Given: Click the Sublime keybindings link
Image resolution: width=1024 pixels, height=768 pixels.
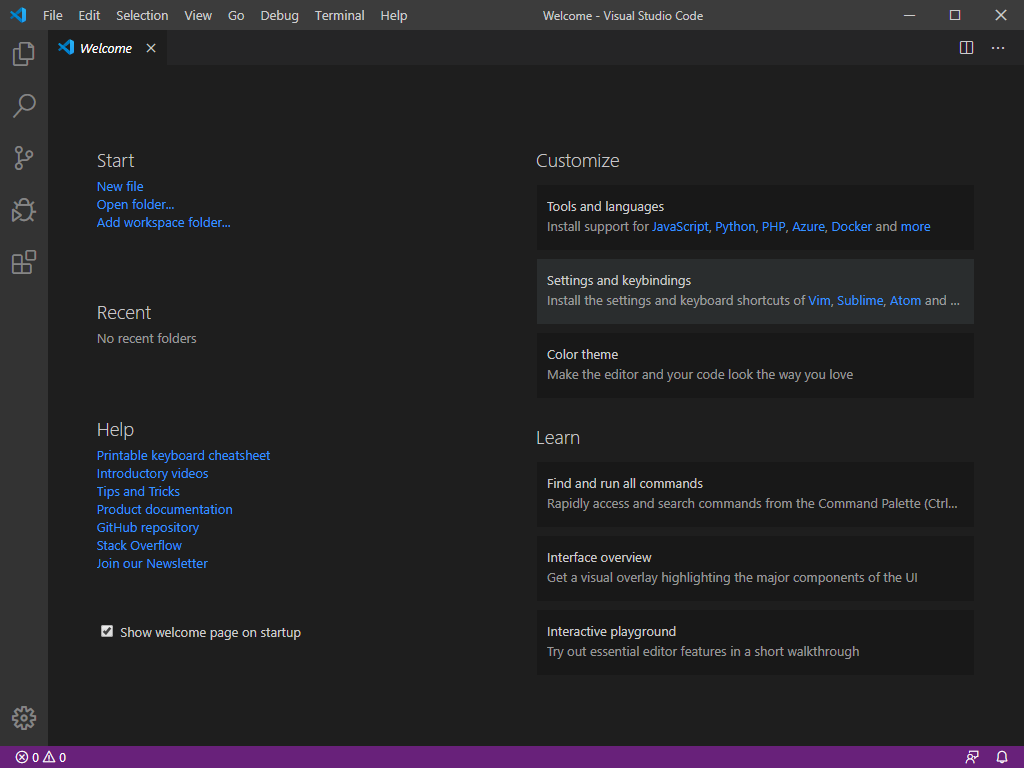Looking at the screenshot, I should pos(860,300).
